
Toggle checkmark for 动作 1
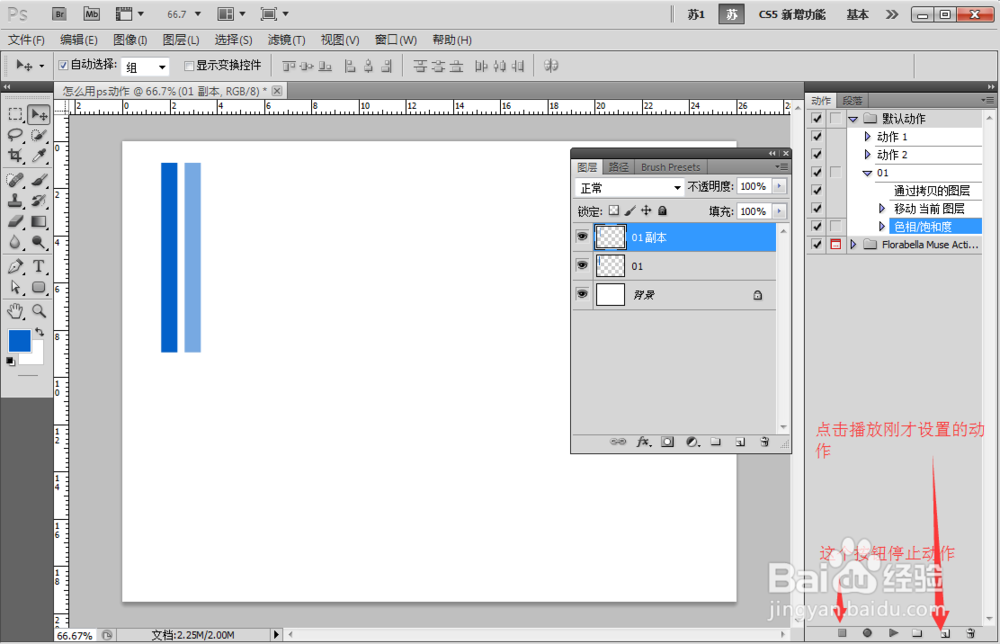click(x=816, y=136)
